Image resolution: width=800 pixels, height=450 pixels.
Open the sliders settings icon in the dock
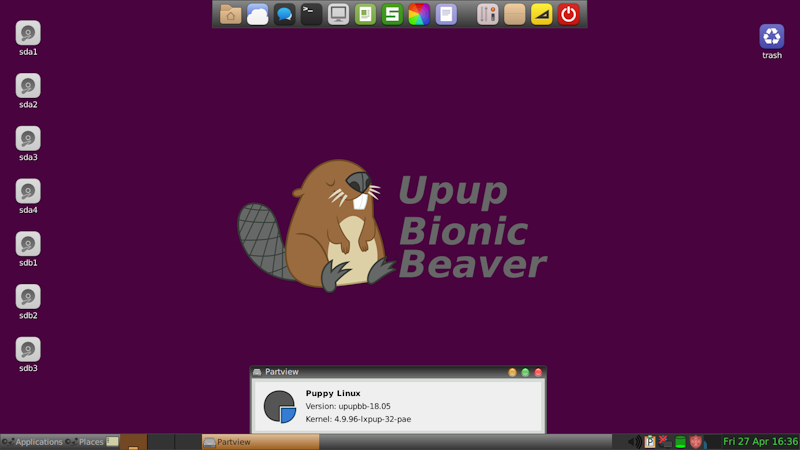pos(488,14)
